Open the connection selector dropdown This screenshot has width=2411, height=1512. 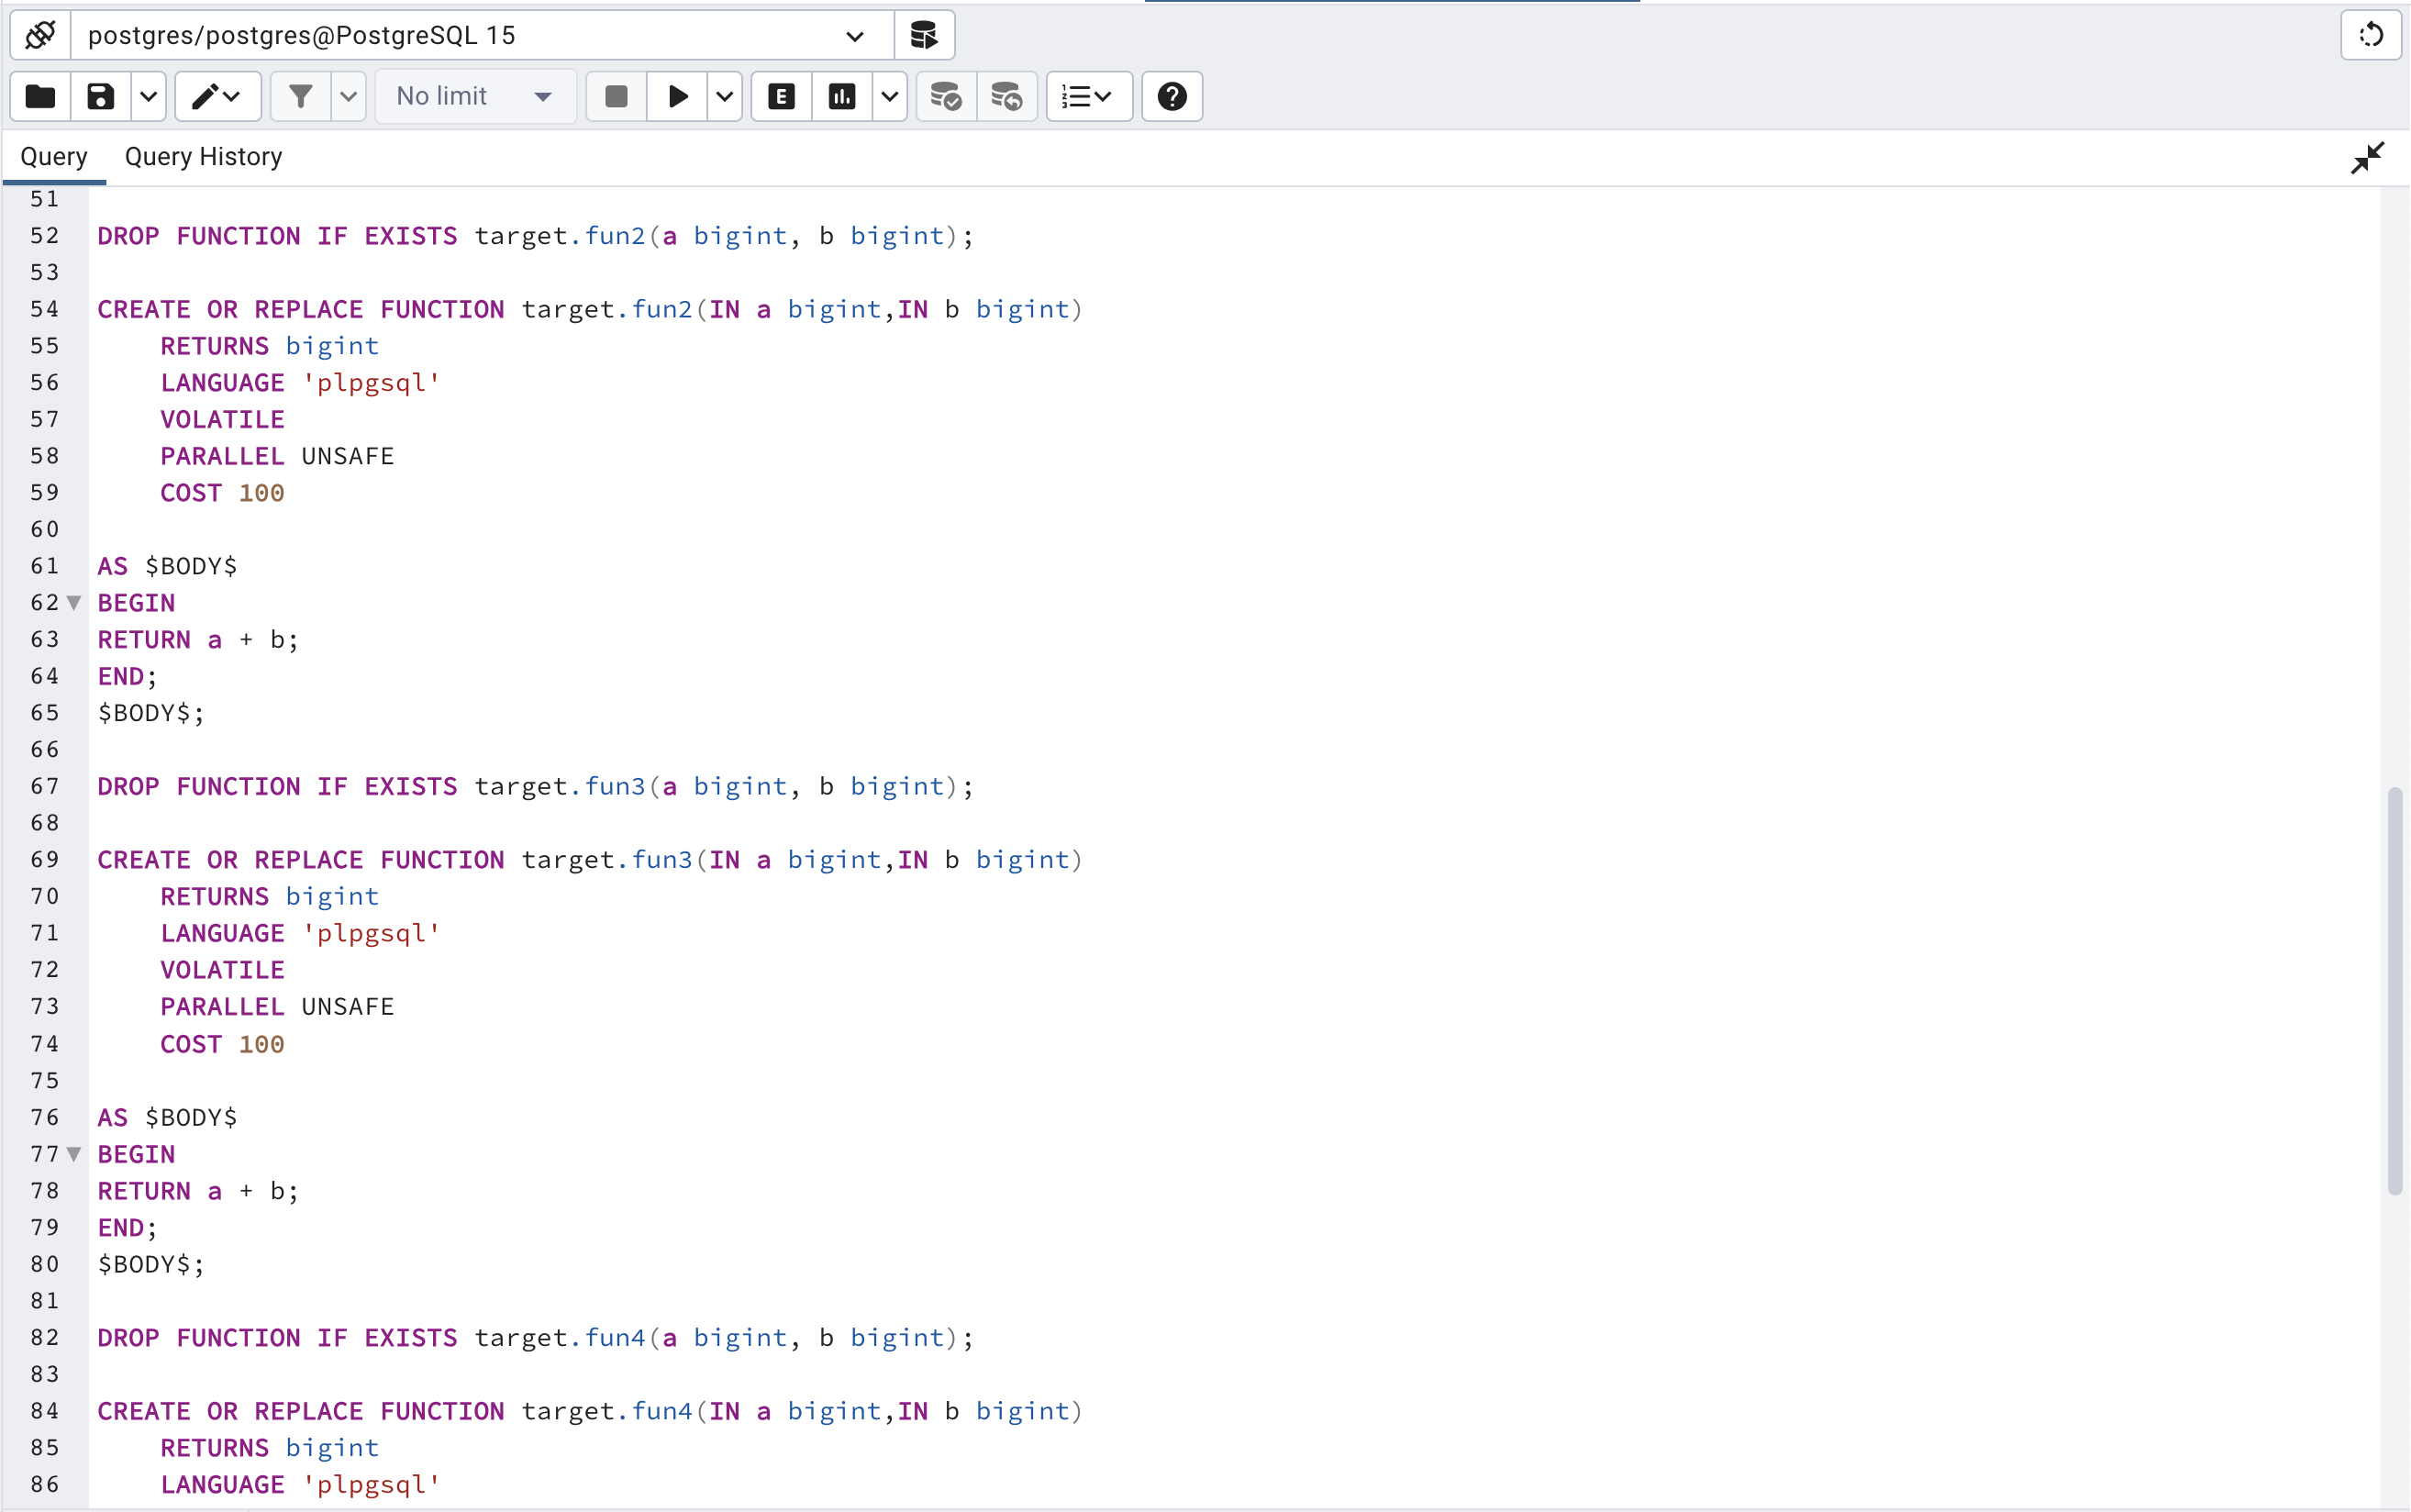click(482, 36)
